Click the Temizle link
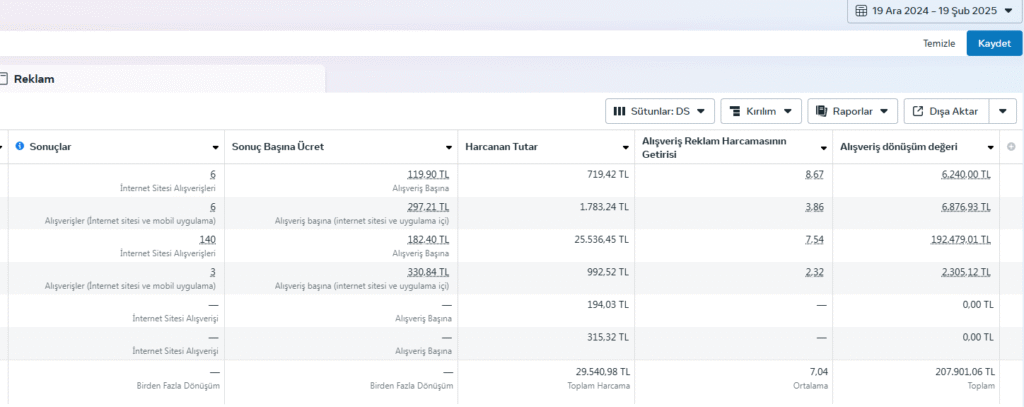Screen dimensions: 1024x407 938,44
